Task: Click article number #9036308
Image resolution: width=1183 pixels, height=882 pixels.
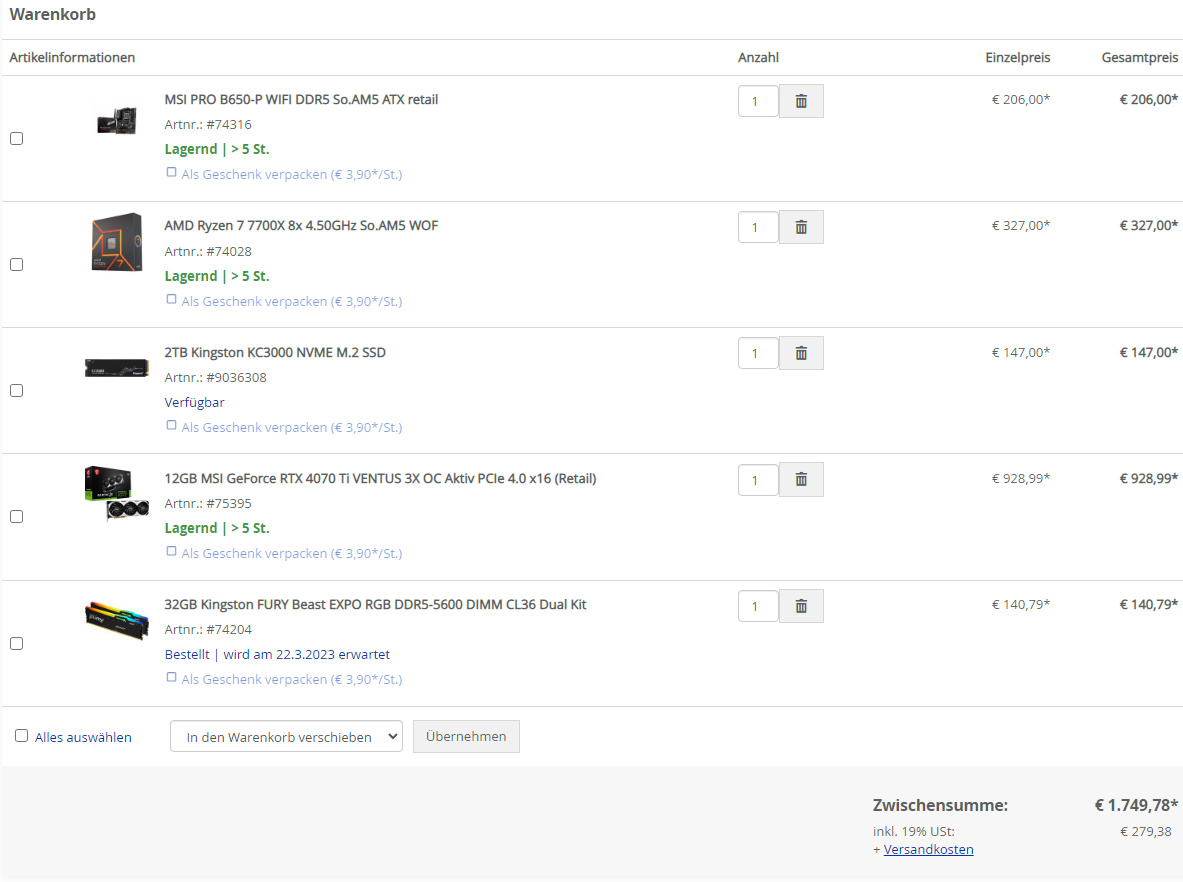Action: click(236, 377)
